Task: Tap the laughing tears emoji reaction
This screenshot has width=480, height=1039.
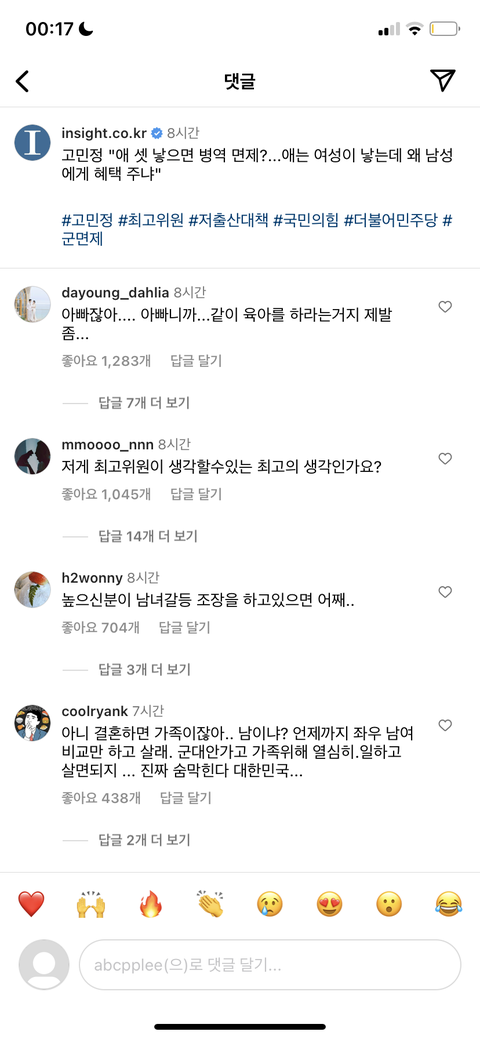Action: 449,904
